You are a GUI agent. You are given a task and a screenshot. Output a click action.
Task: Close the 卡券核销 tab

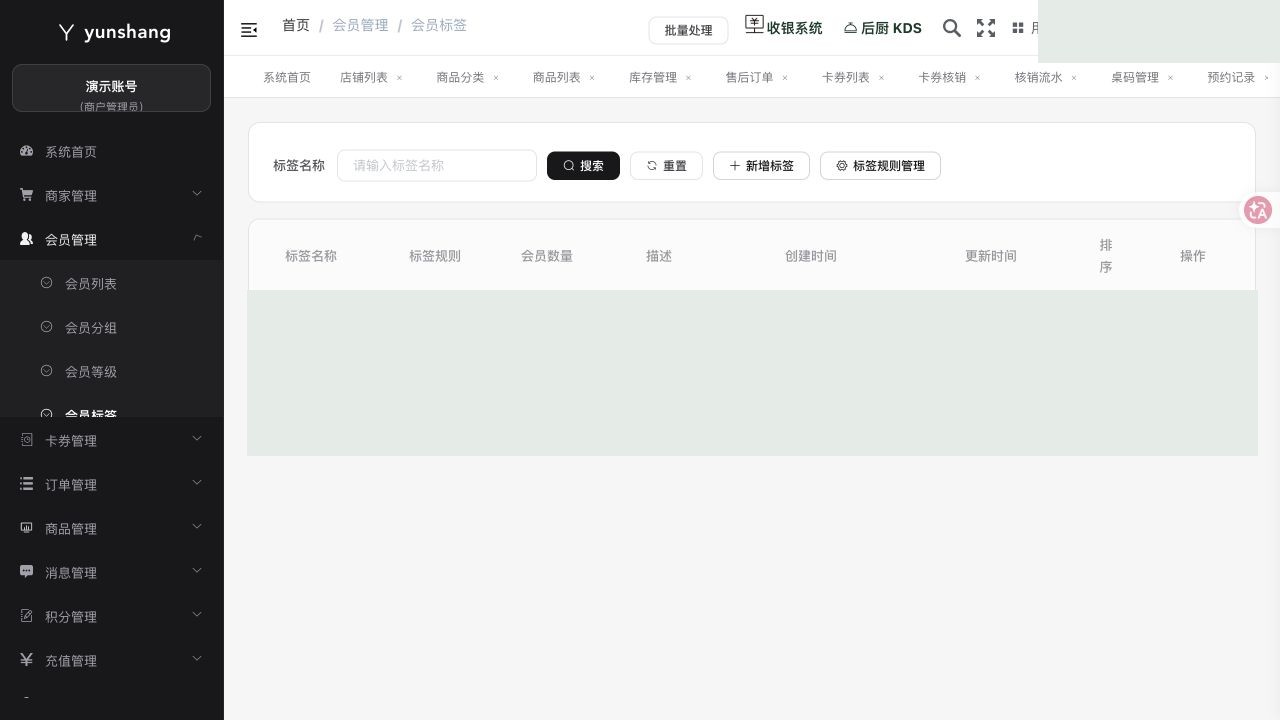pos(978,78)
